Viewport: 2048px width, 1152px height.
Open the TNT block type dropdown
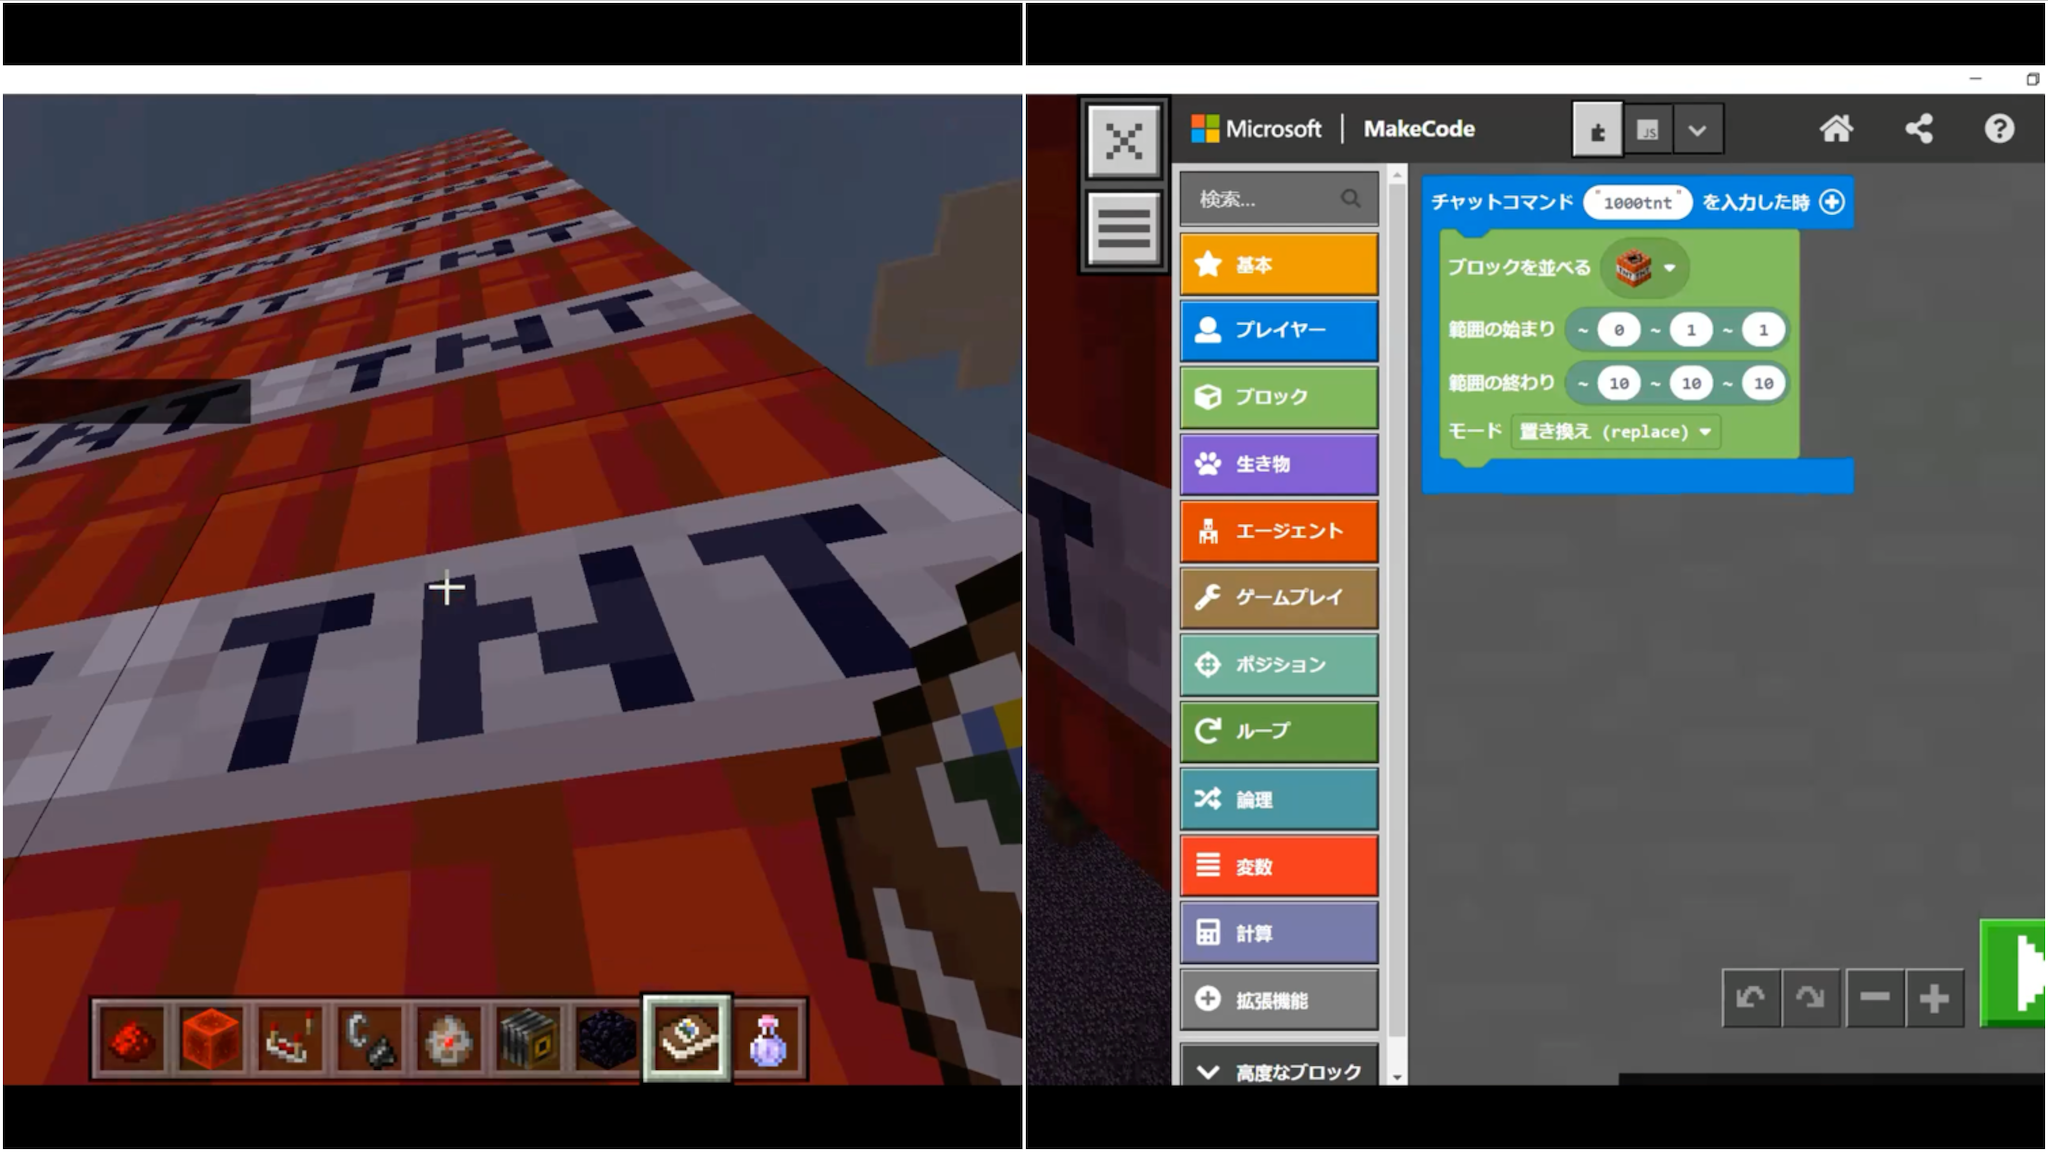[x=1644, y=268]
